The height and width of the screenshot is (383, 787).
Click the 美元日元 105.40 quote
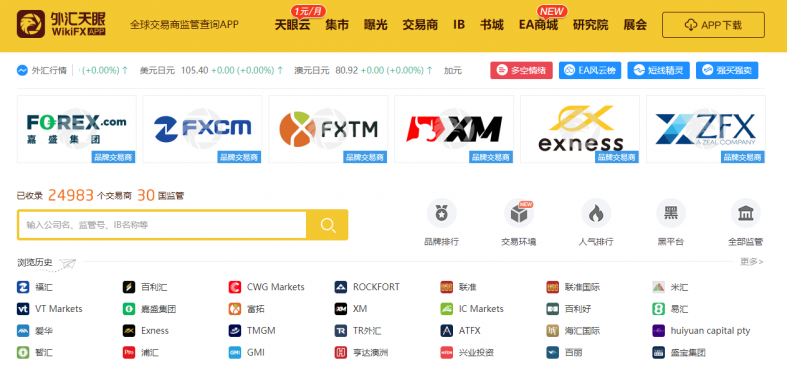coord(211,70)
